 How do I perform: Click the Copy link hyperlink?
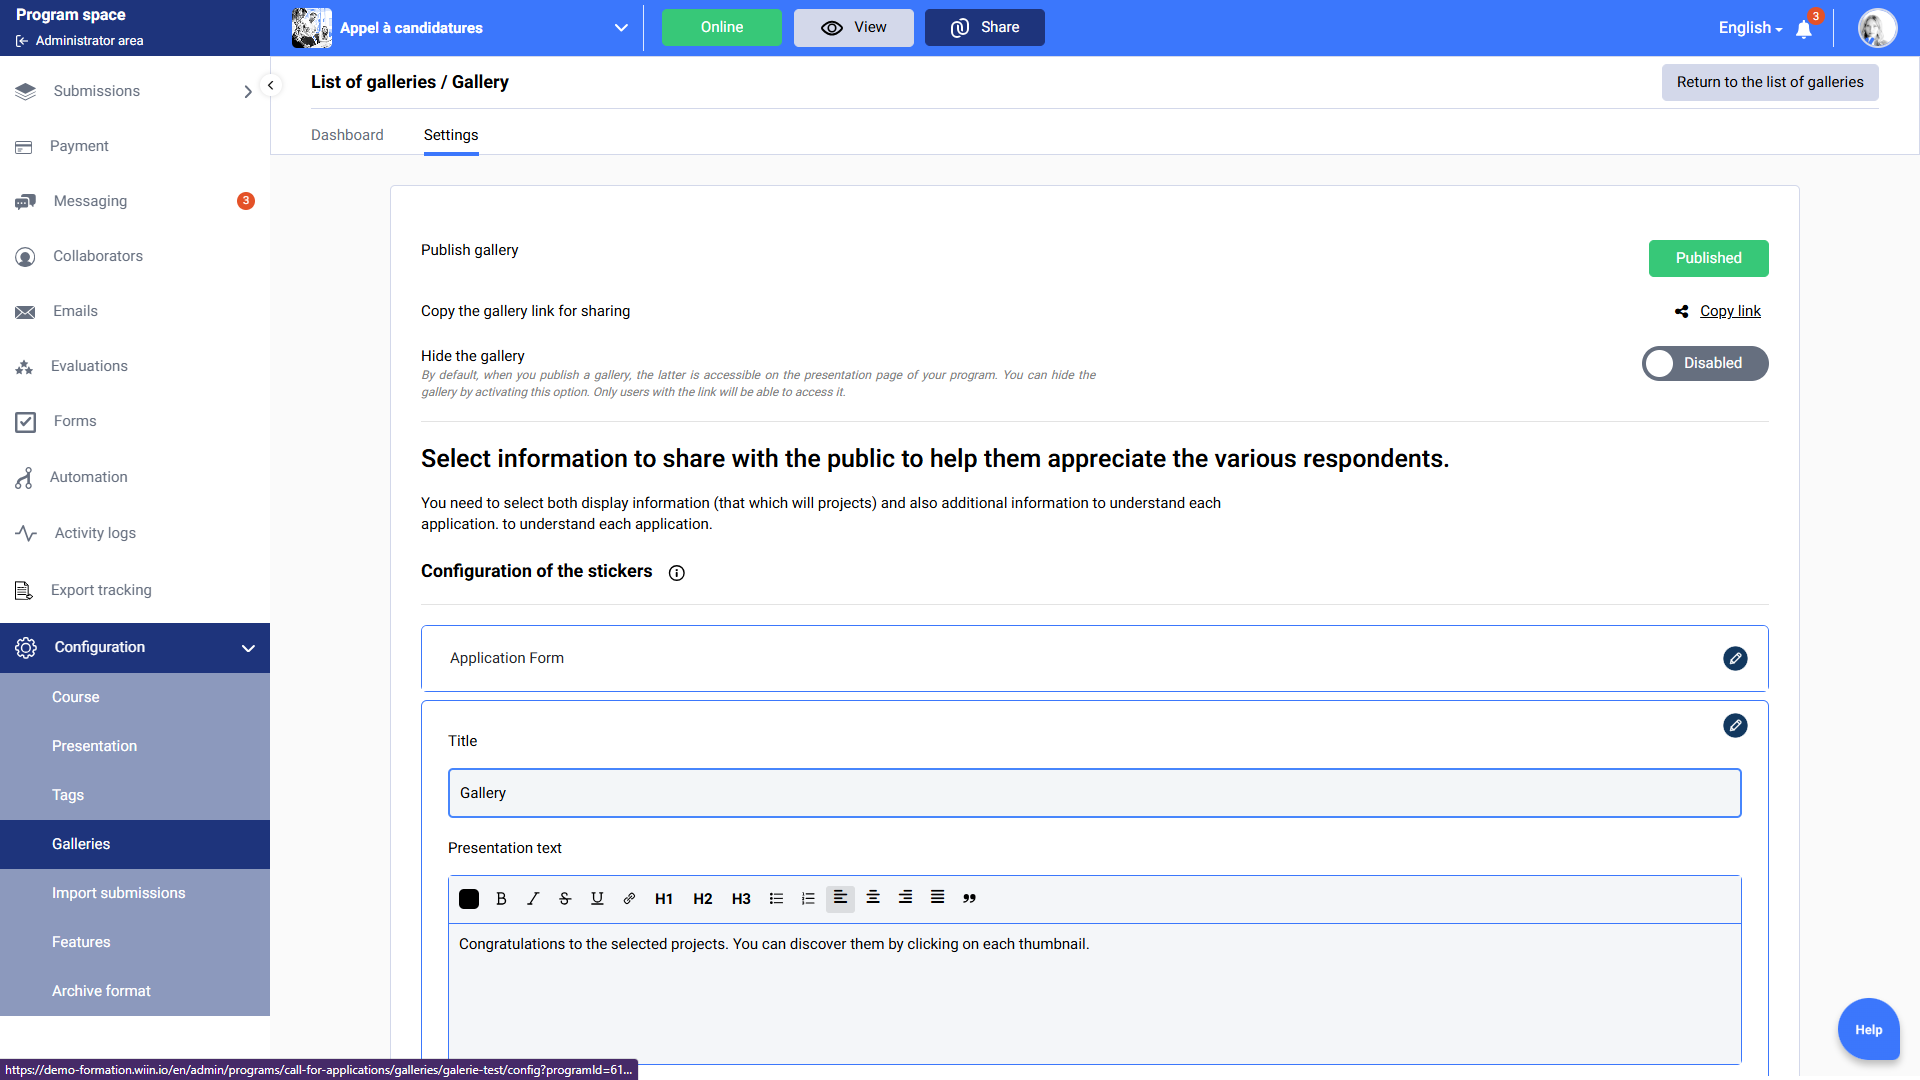click(1730, 311)
